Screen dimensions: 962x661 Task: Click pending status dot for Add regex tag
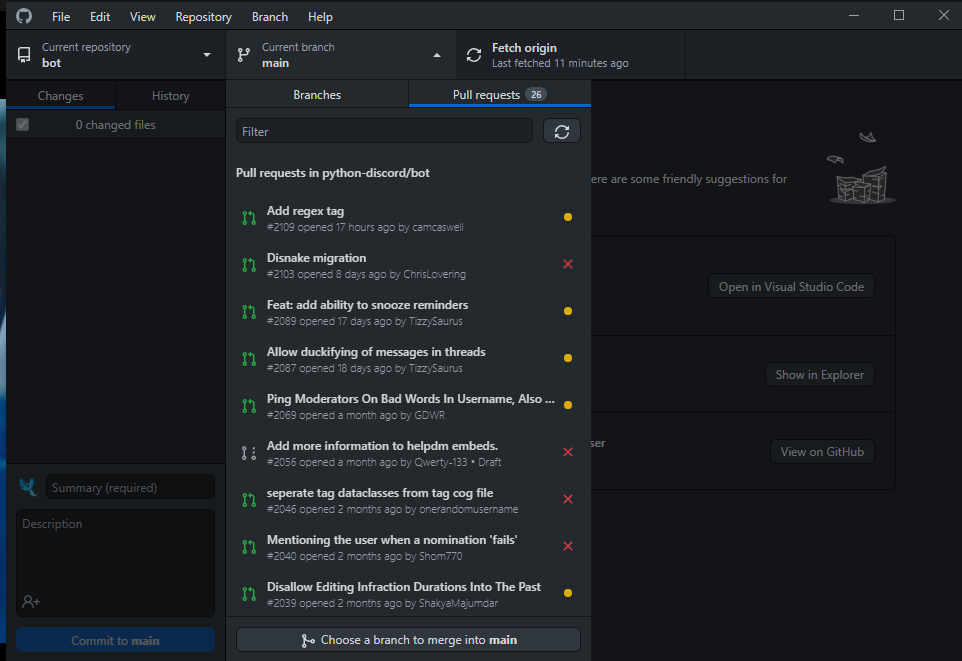[x=568, y=217]
